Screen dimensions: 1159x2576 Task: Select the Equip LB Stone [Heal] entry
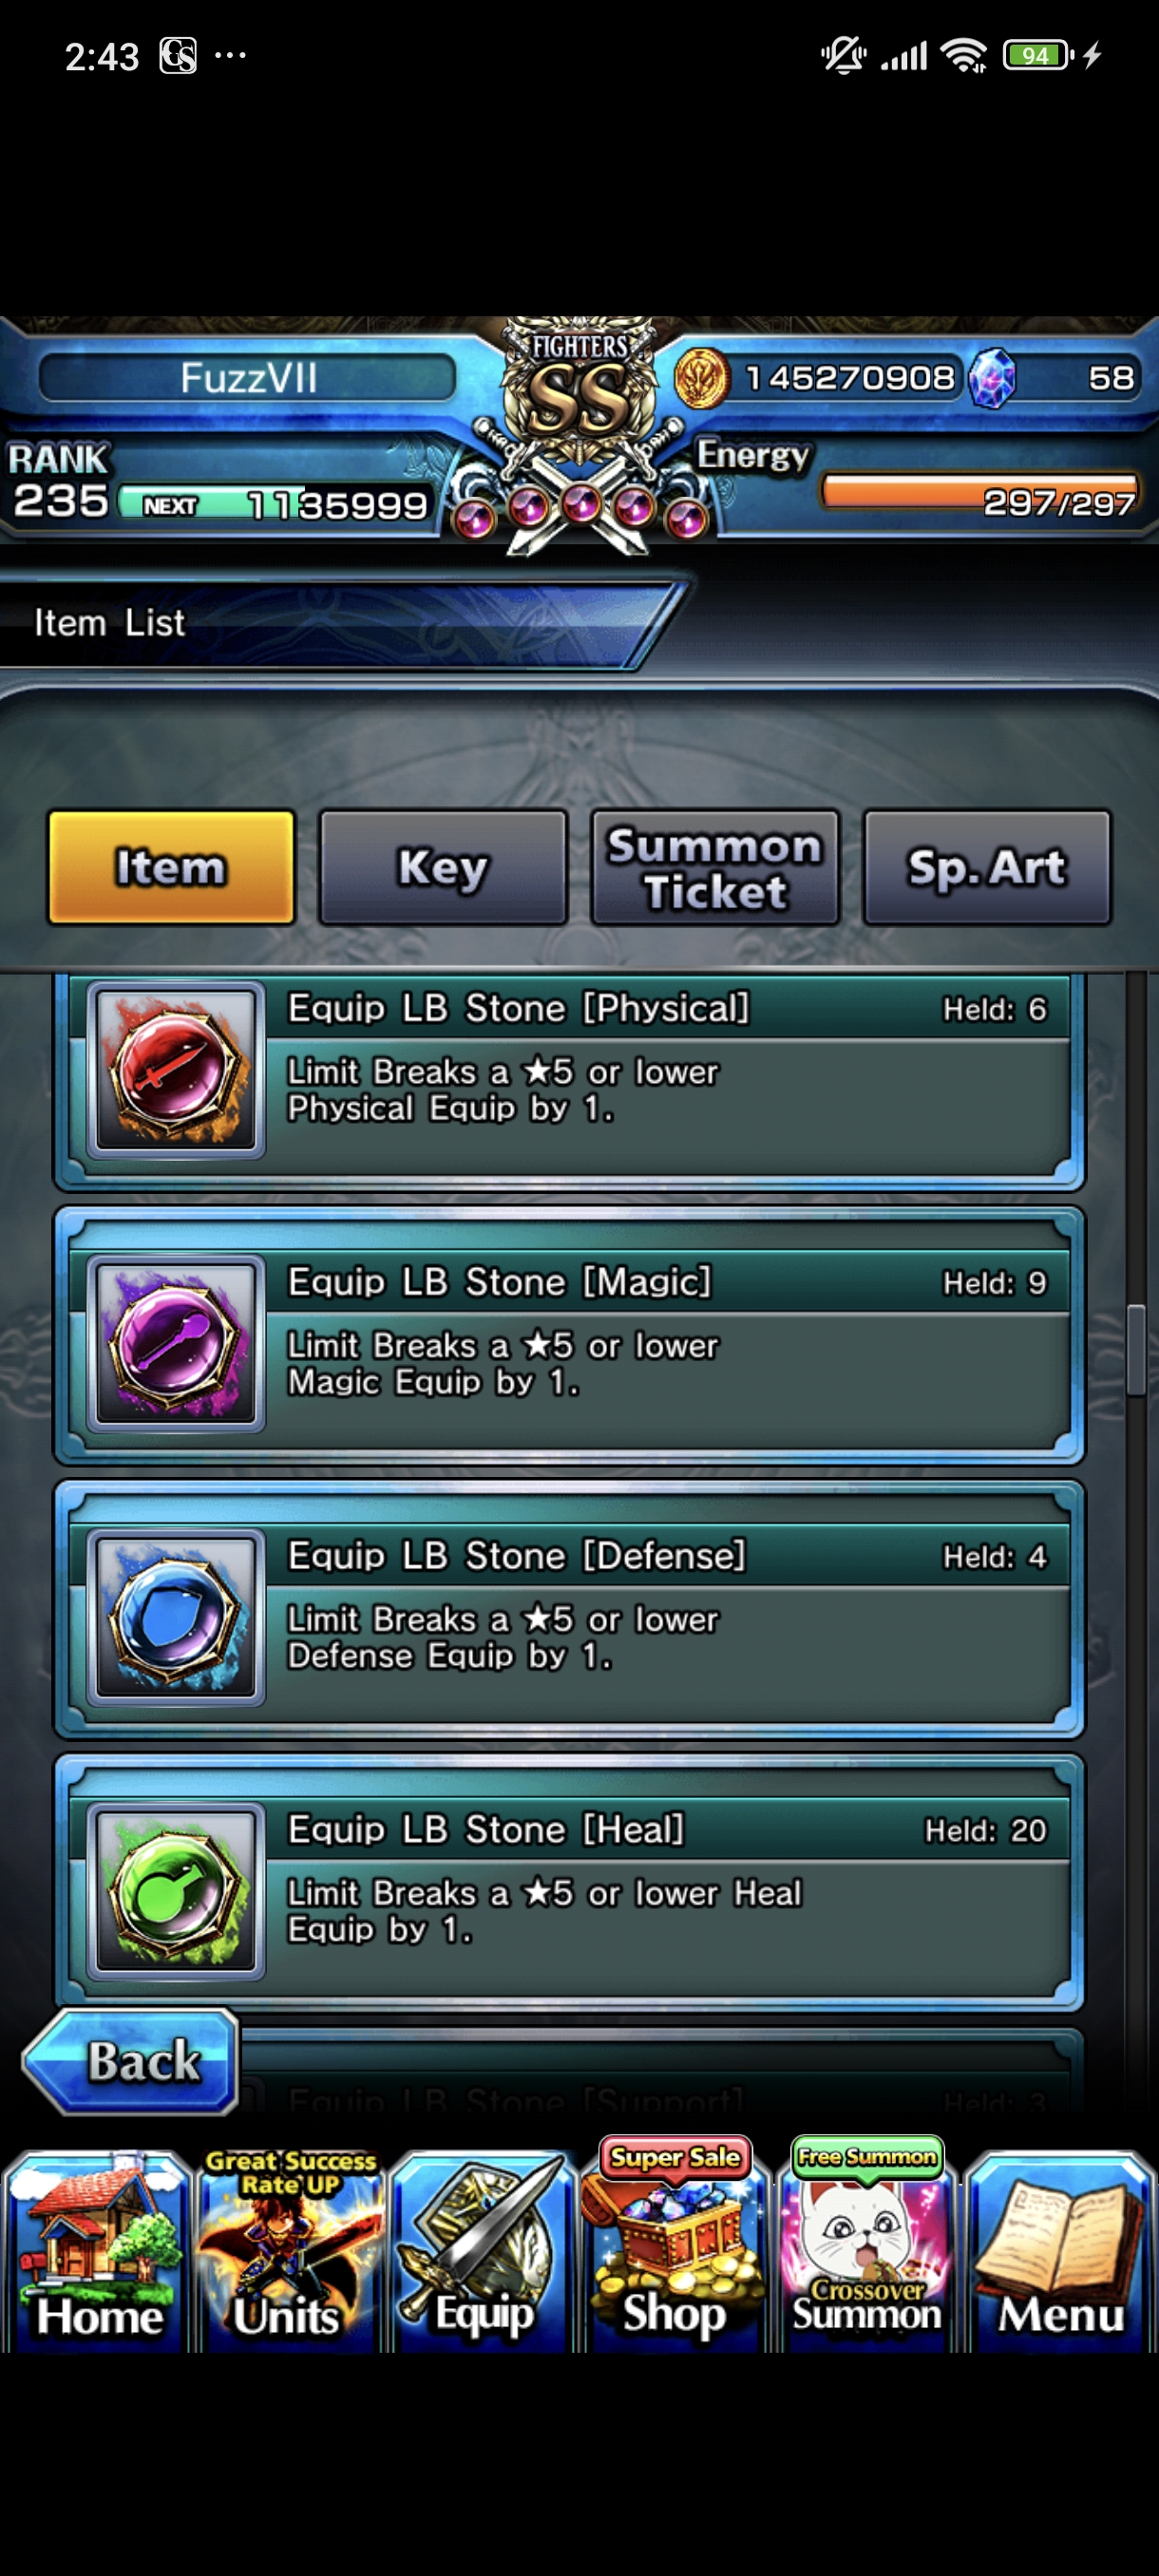pyautogui.click(x=569, y=1884)
